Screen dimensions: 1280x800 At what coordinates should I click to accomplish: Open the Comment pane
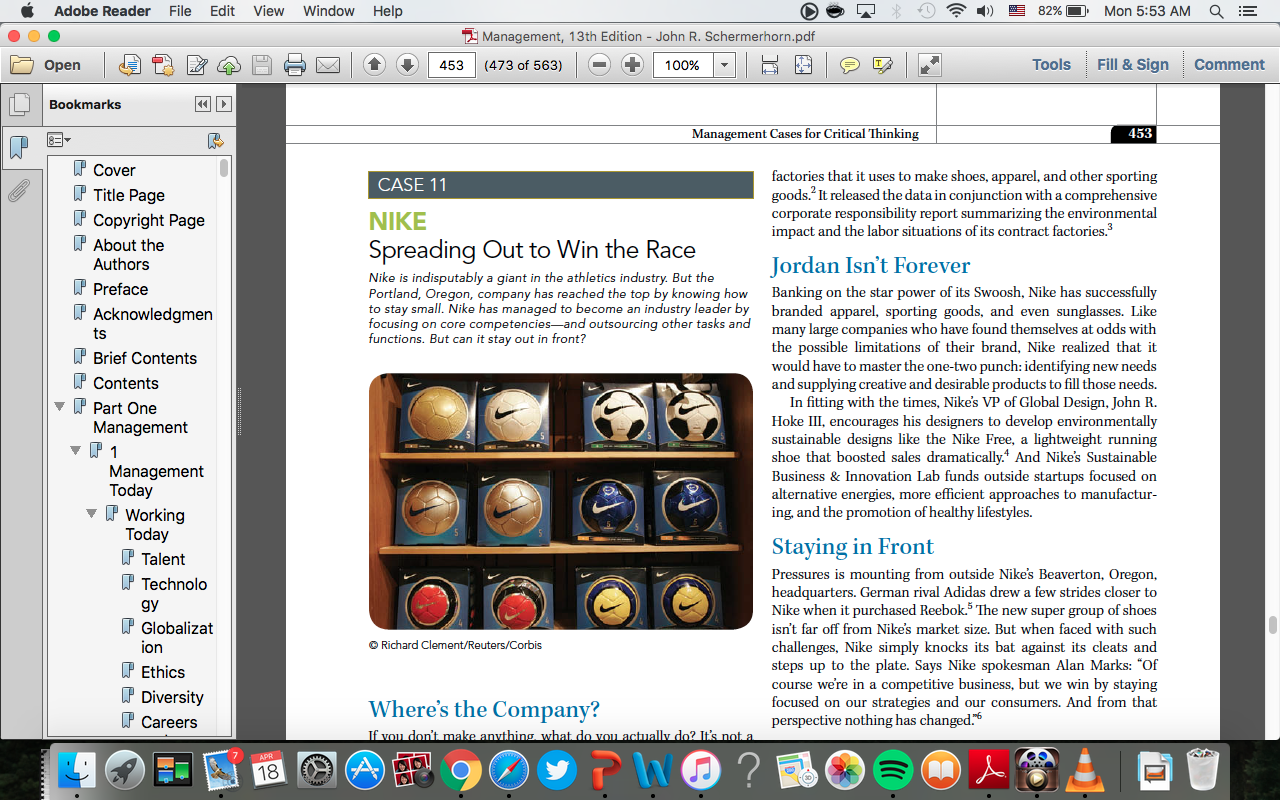[1229, 65]
